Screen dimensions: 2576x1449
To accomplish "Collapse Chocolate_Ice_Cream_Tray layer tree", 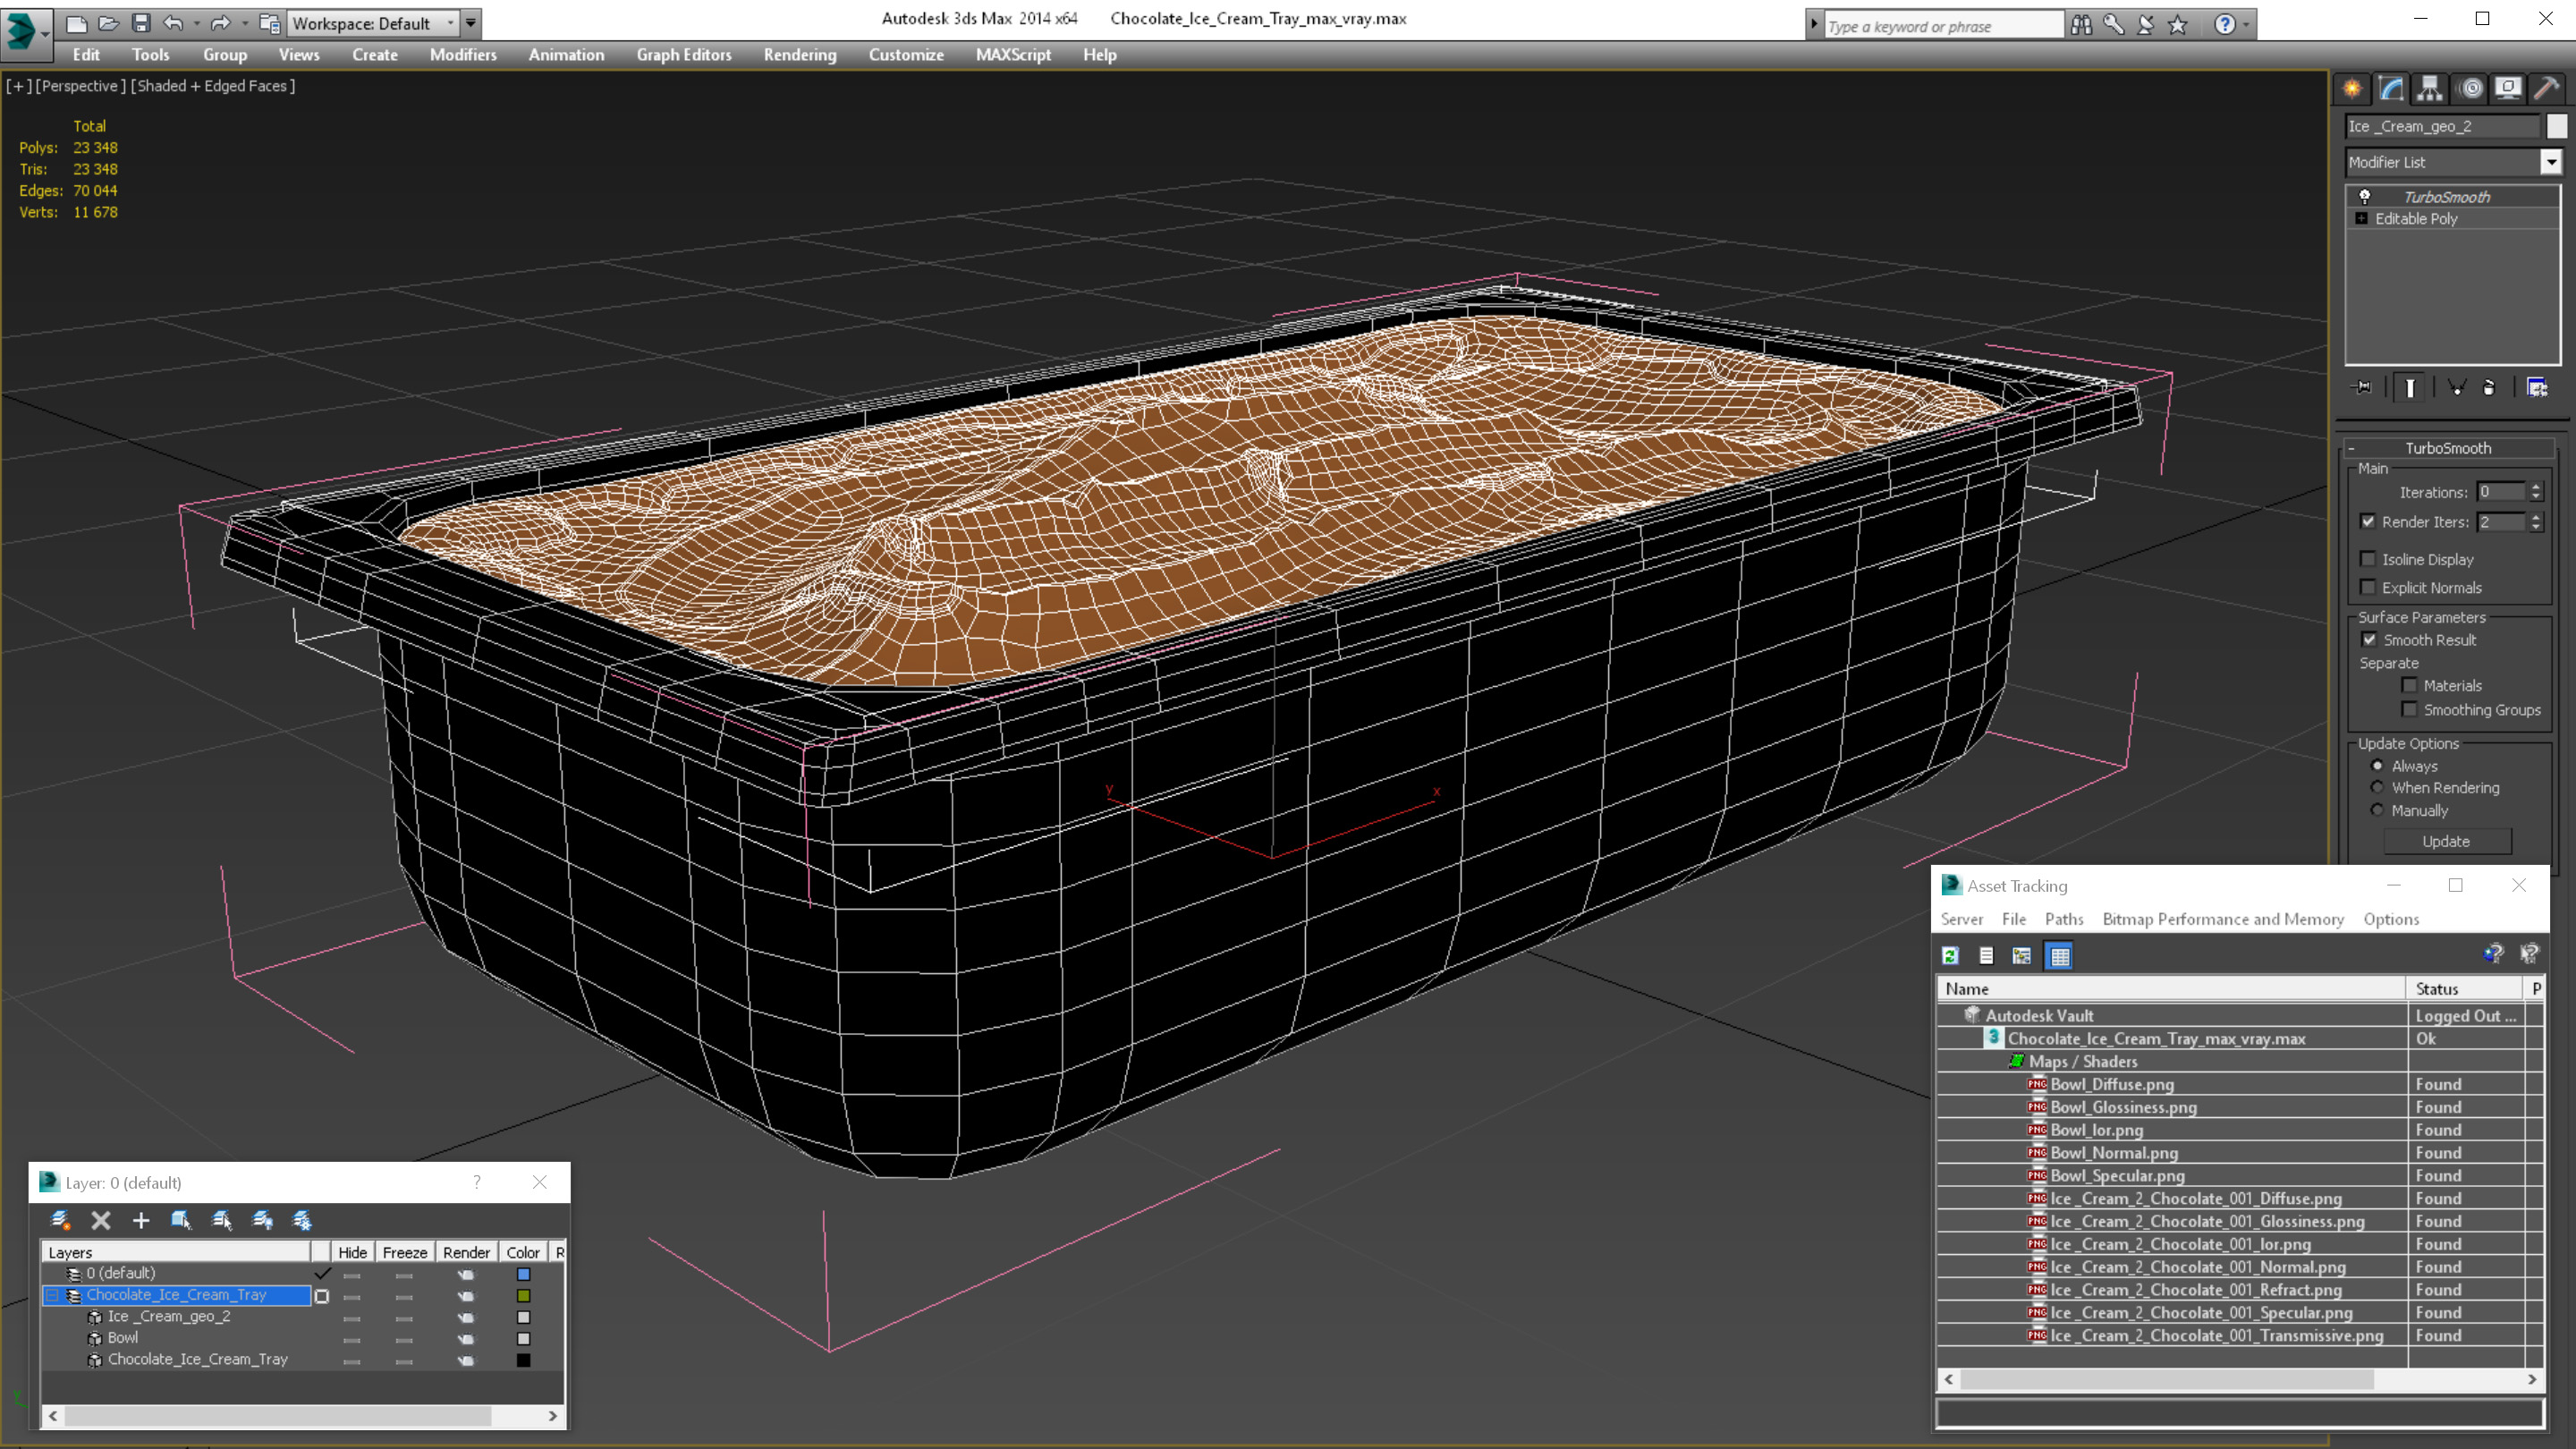I will click(x=52, y=1295).
